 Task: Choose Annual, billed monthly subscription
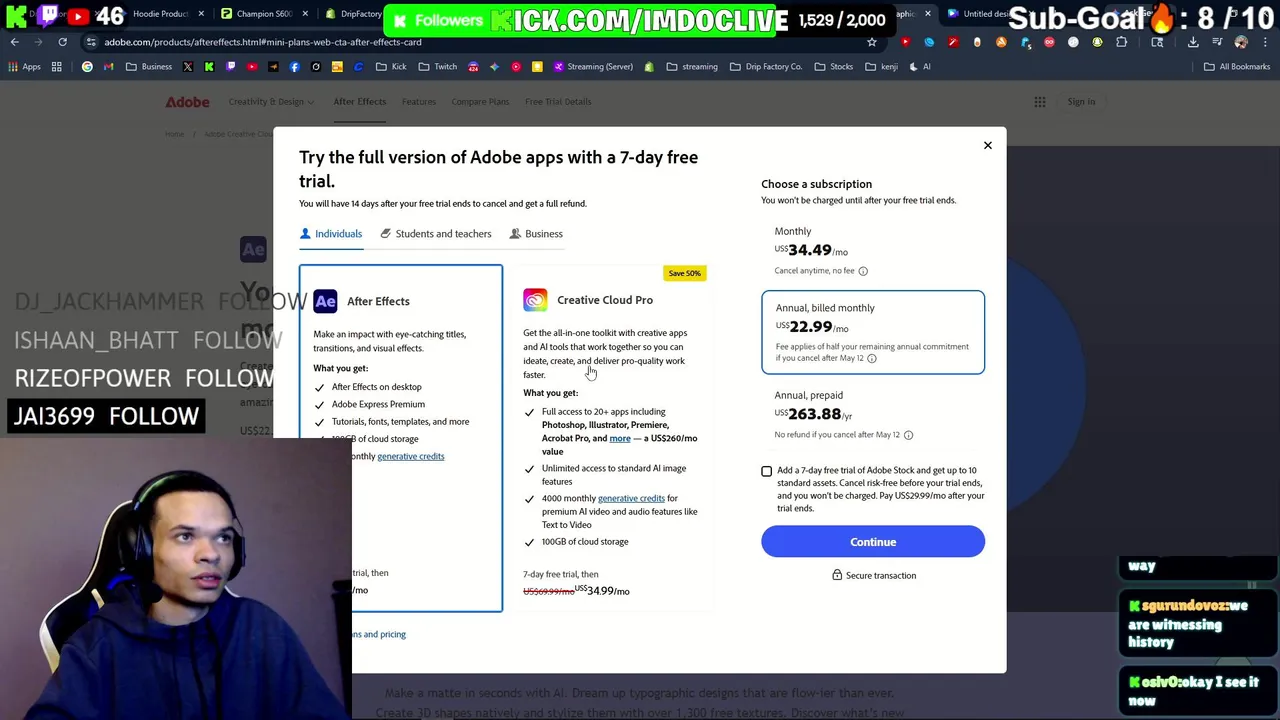point(873,332)
